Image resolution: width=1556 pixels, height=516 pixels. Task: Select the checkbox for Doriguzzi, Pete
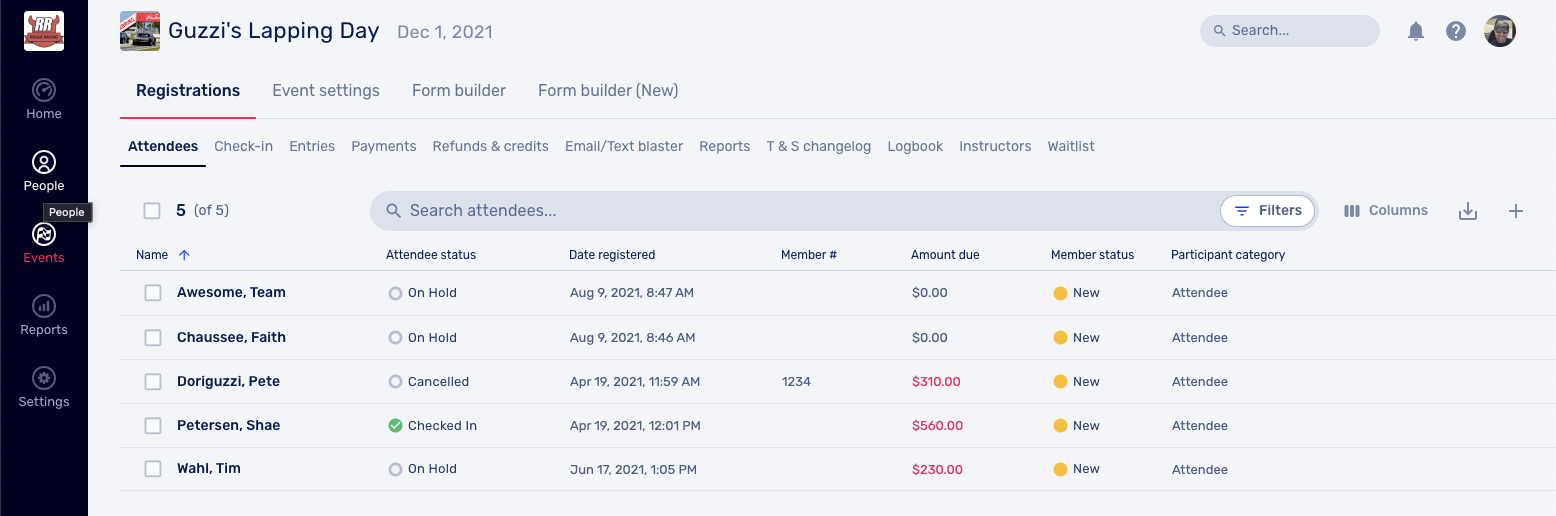click(153, 382)
